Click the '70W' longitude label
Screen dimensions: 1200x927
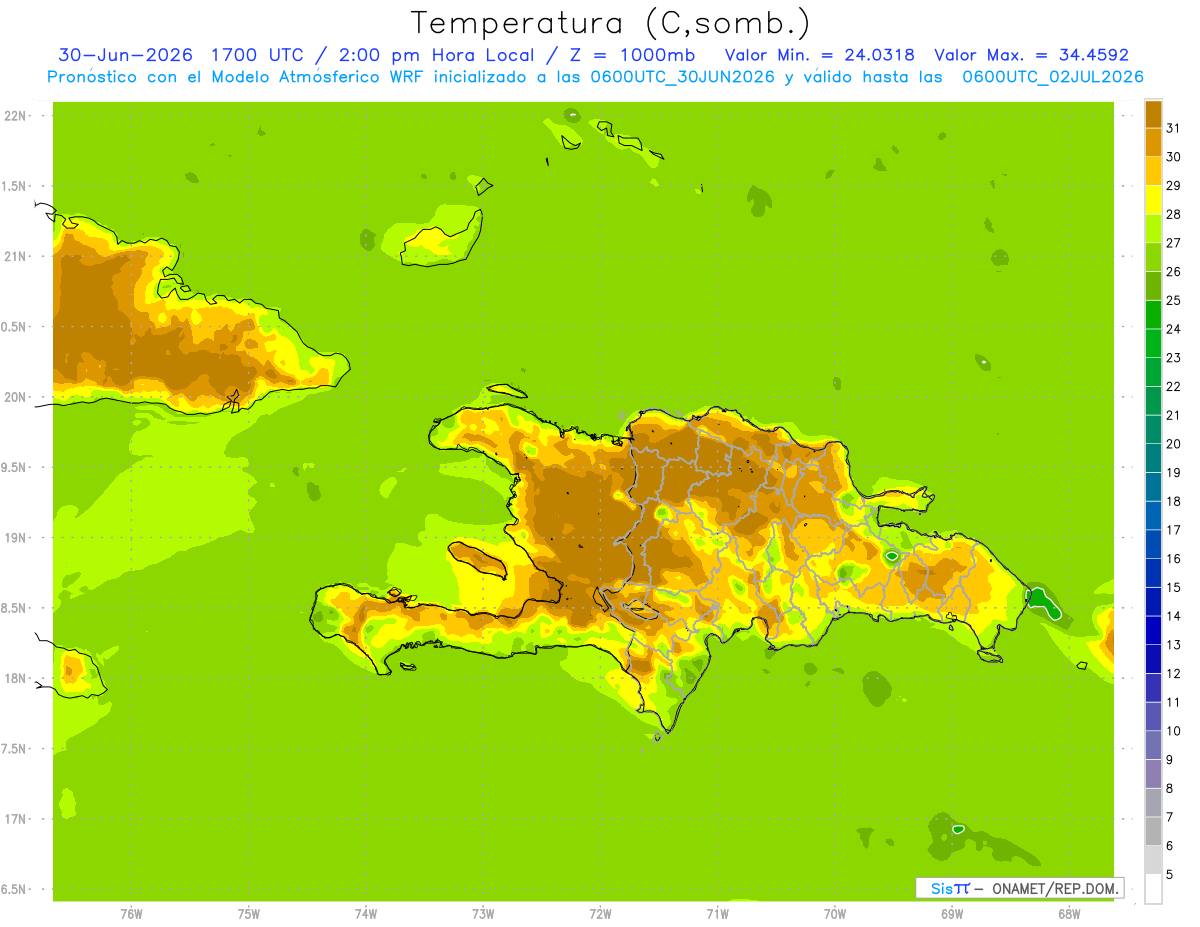click(835, 914)
